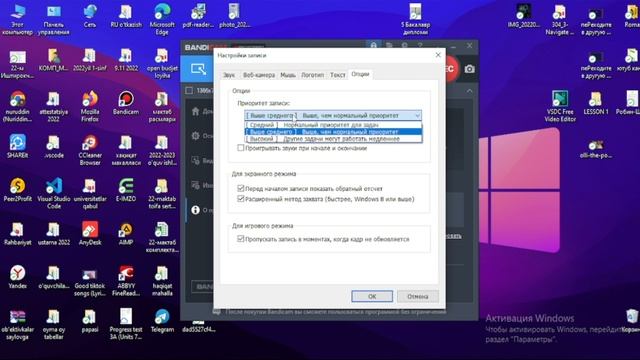Open the ABBYY FineReader desktop icon
Image resolution: width=640 pixels, height=360 pixels.
[126, 281]
